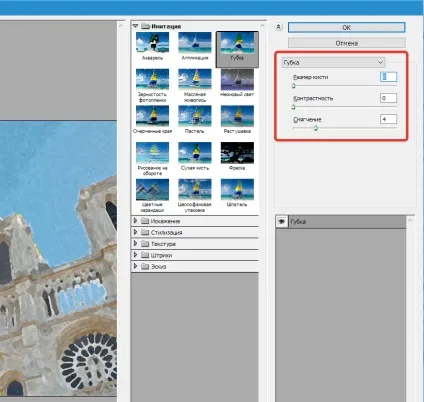Collapse the Имитация folder

pyautogui.click(x=135, y=26)
